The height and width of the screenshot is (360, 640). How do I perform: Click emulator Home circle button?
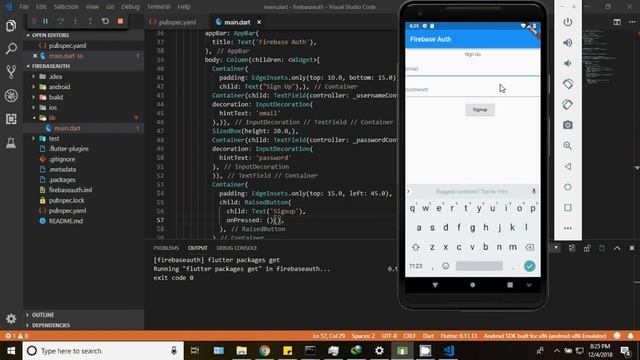(567, 187)
